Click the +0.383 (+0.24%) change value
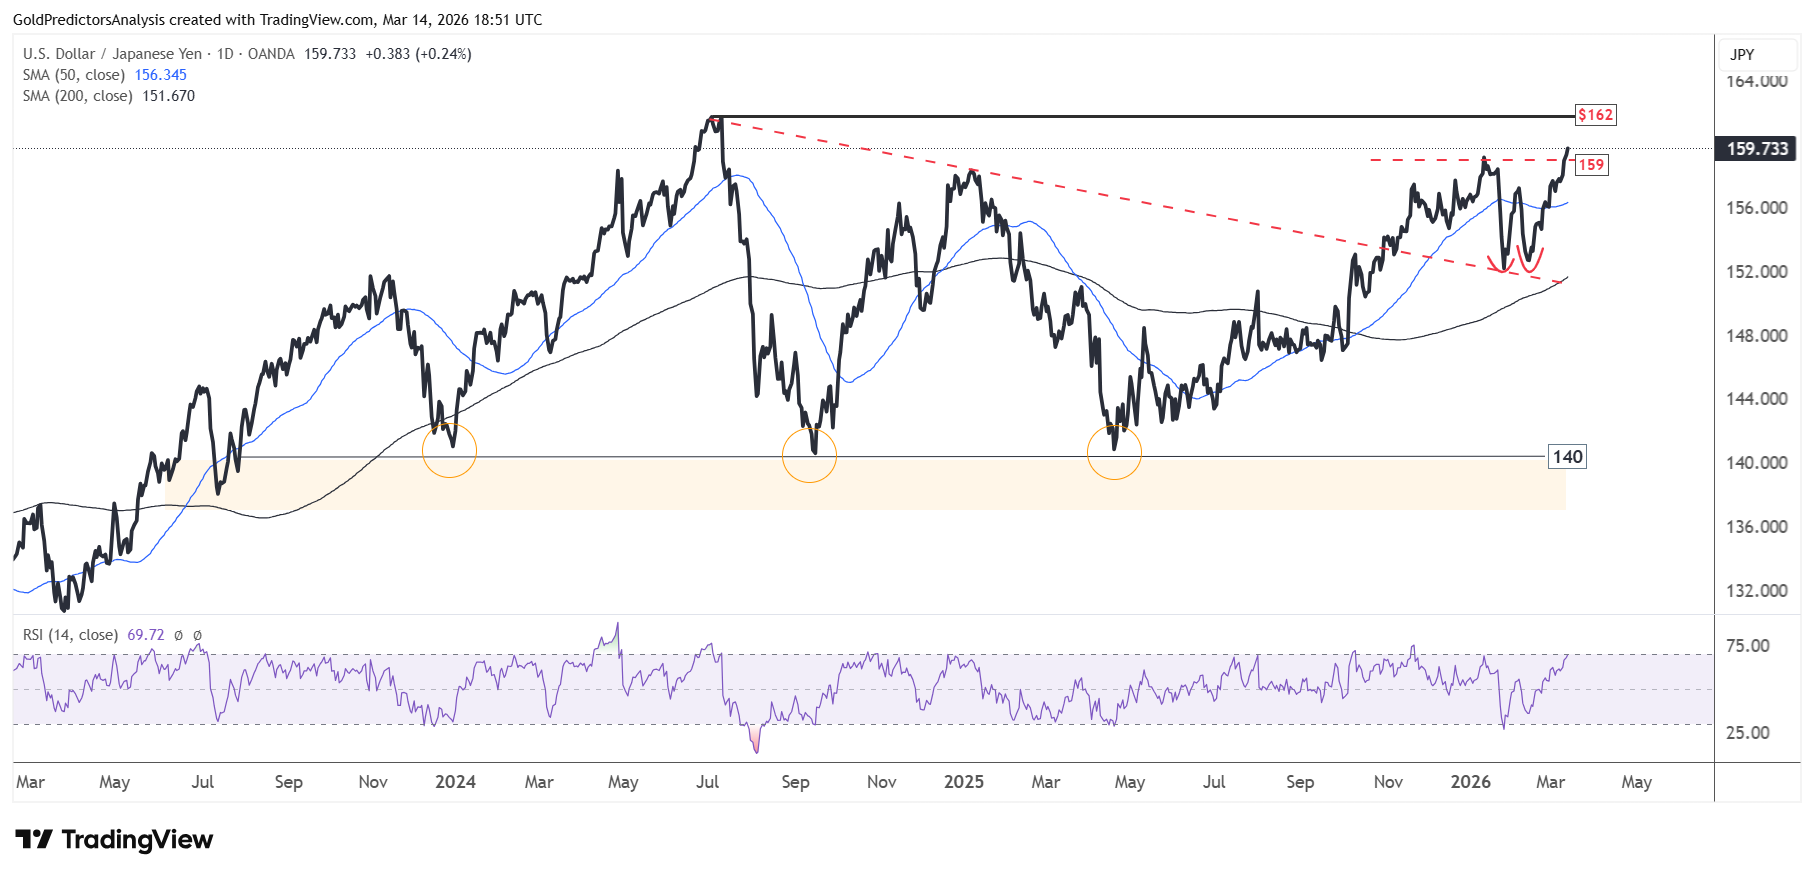 coord(418,54)
